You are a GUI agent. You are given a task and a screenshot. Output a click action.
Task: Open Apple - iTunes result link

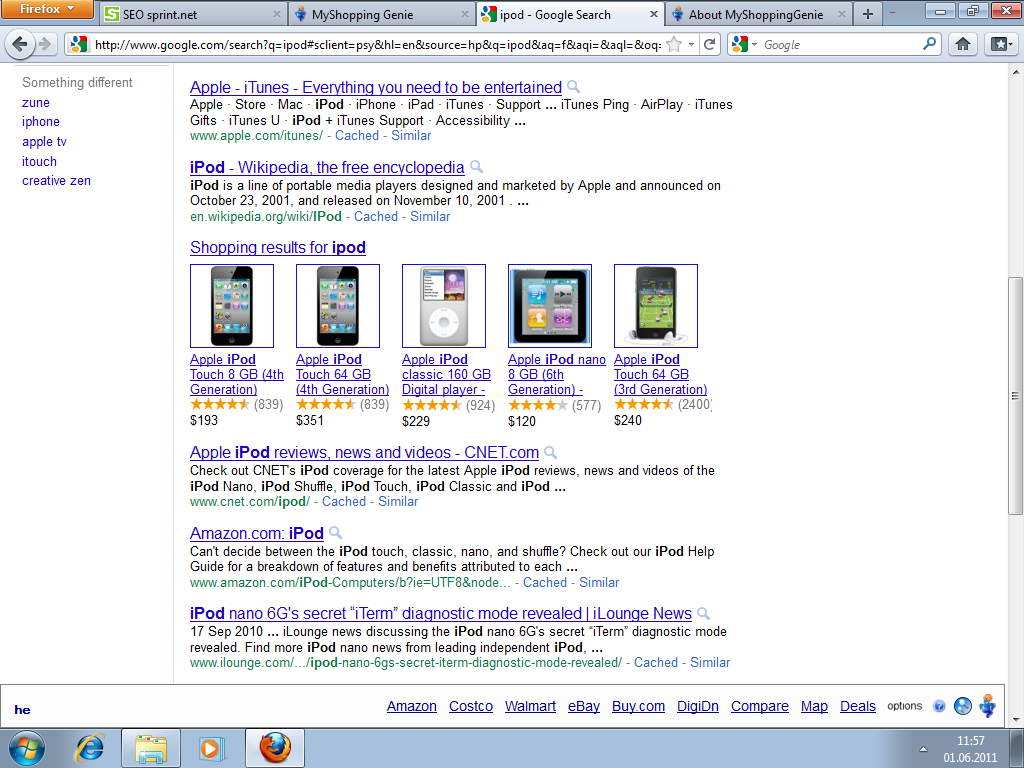376,88
